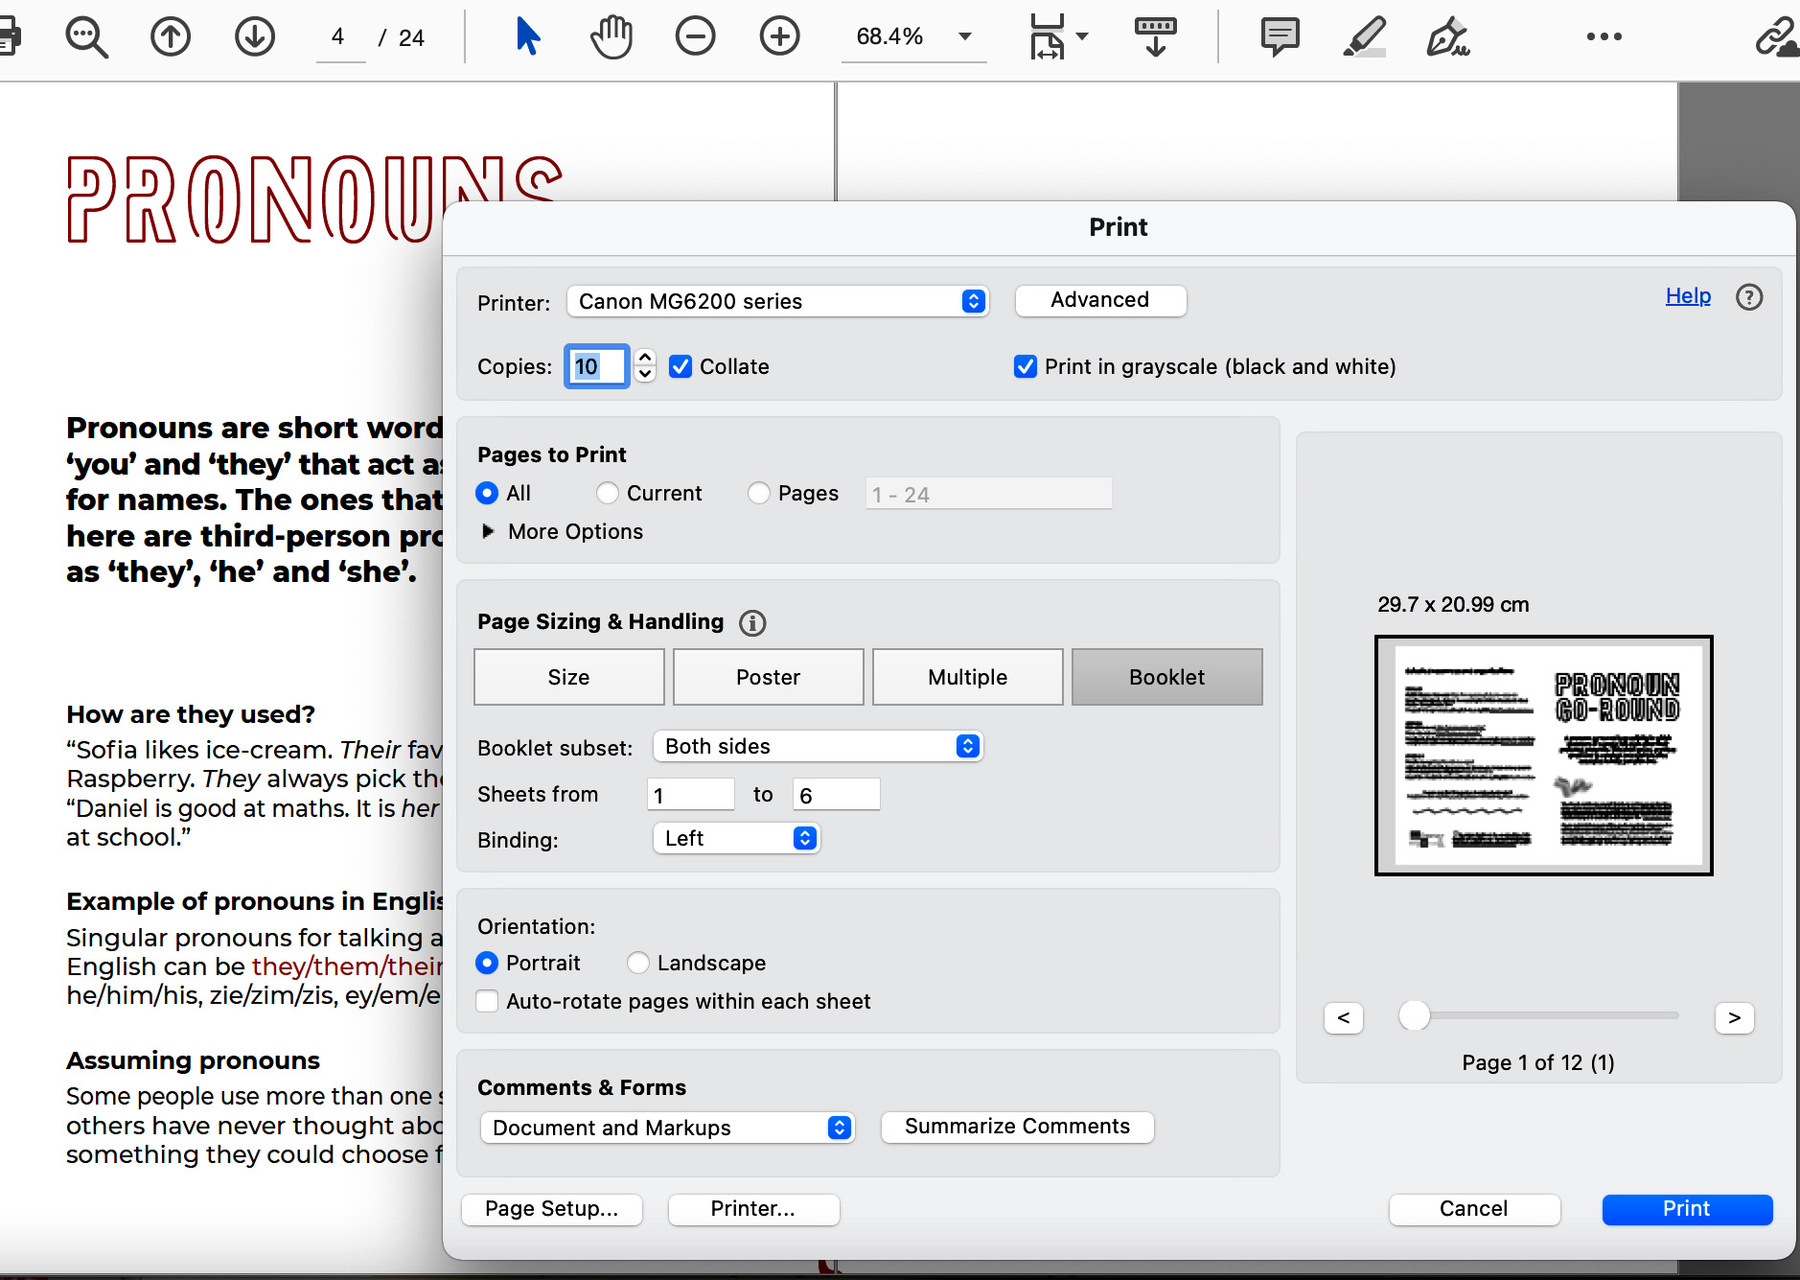Click the Copies stepper arrows

(x=645, y=366)
